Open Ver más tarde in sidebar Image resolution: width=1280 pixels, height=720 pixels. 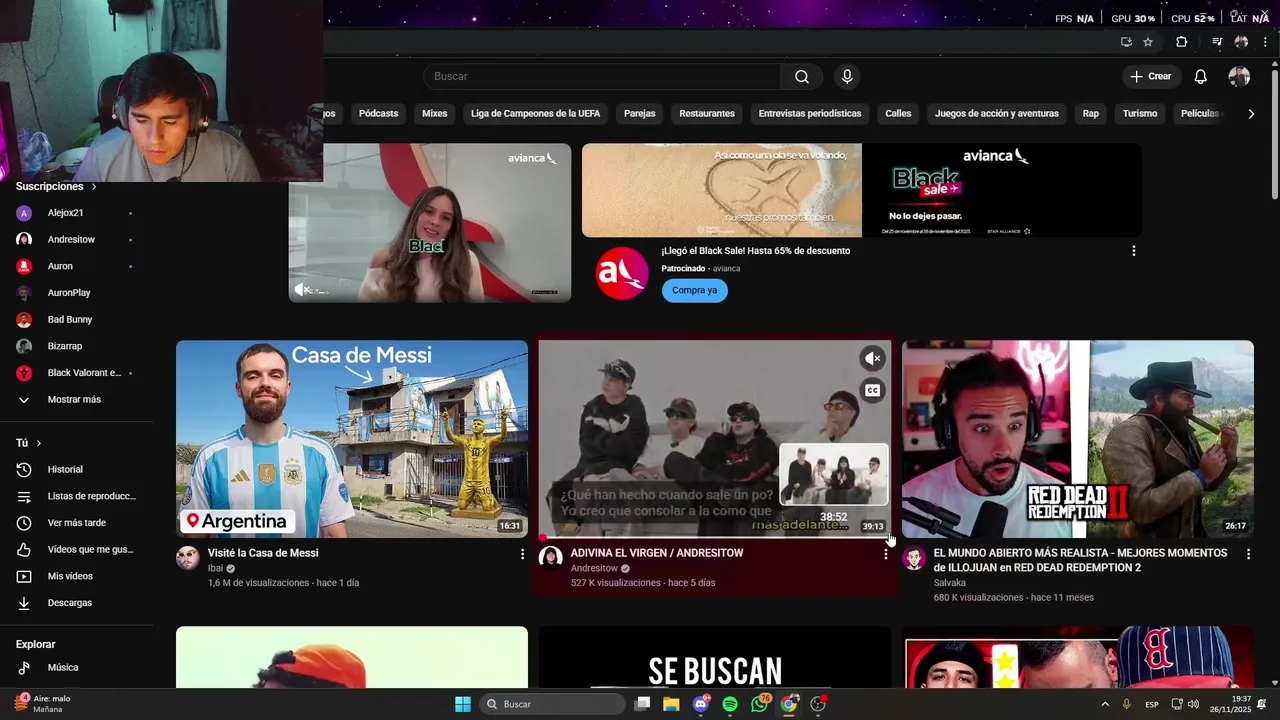[x=76, y=523]
